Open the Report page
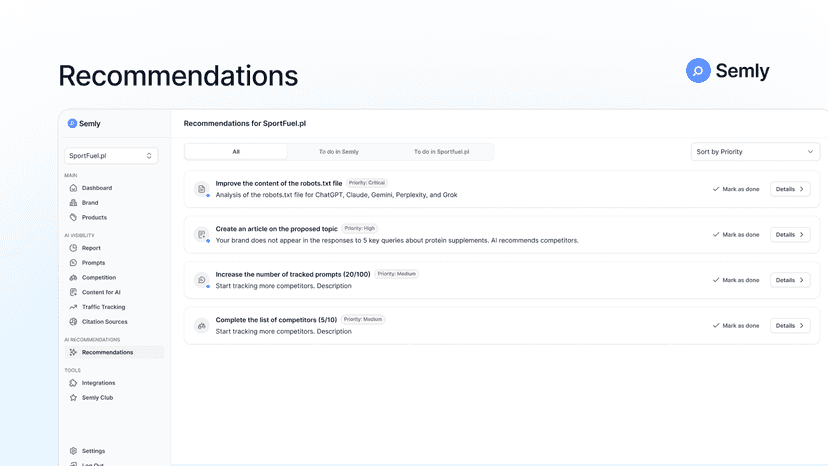The height and width of the screenshot is (466, 828). coord(91,248)
